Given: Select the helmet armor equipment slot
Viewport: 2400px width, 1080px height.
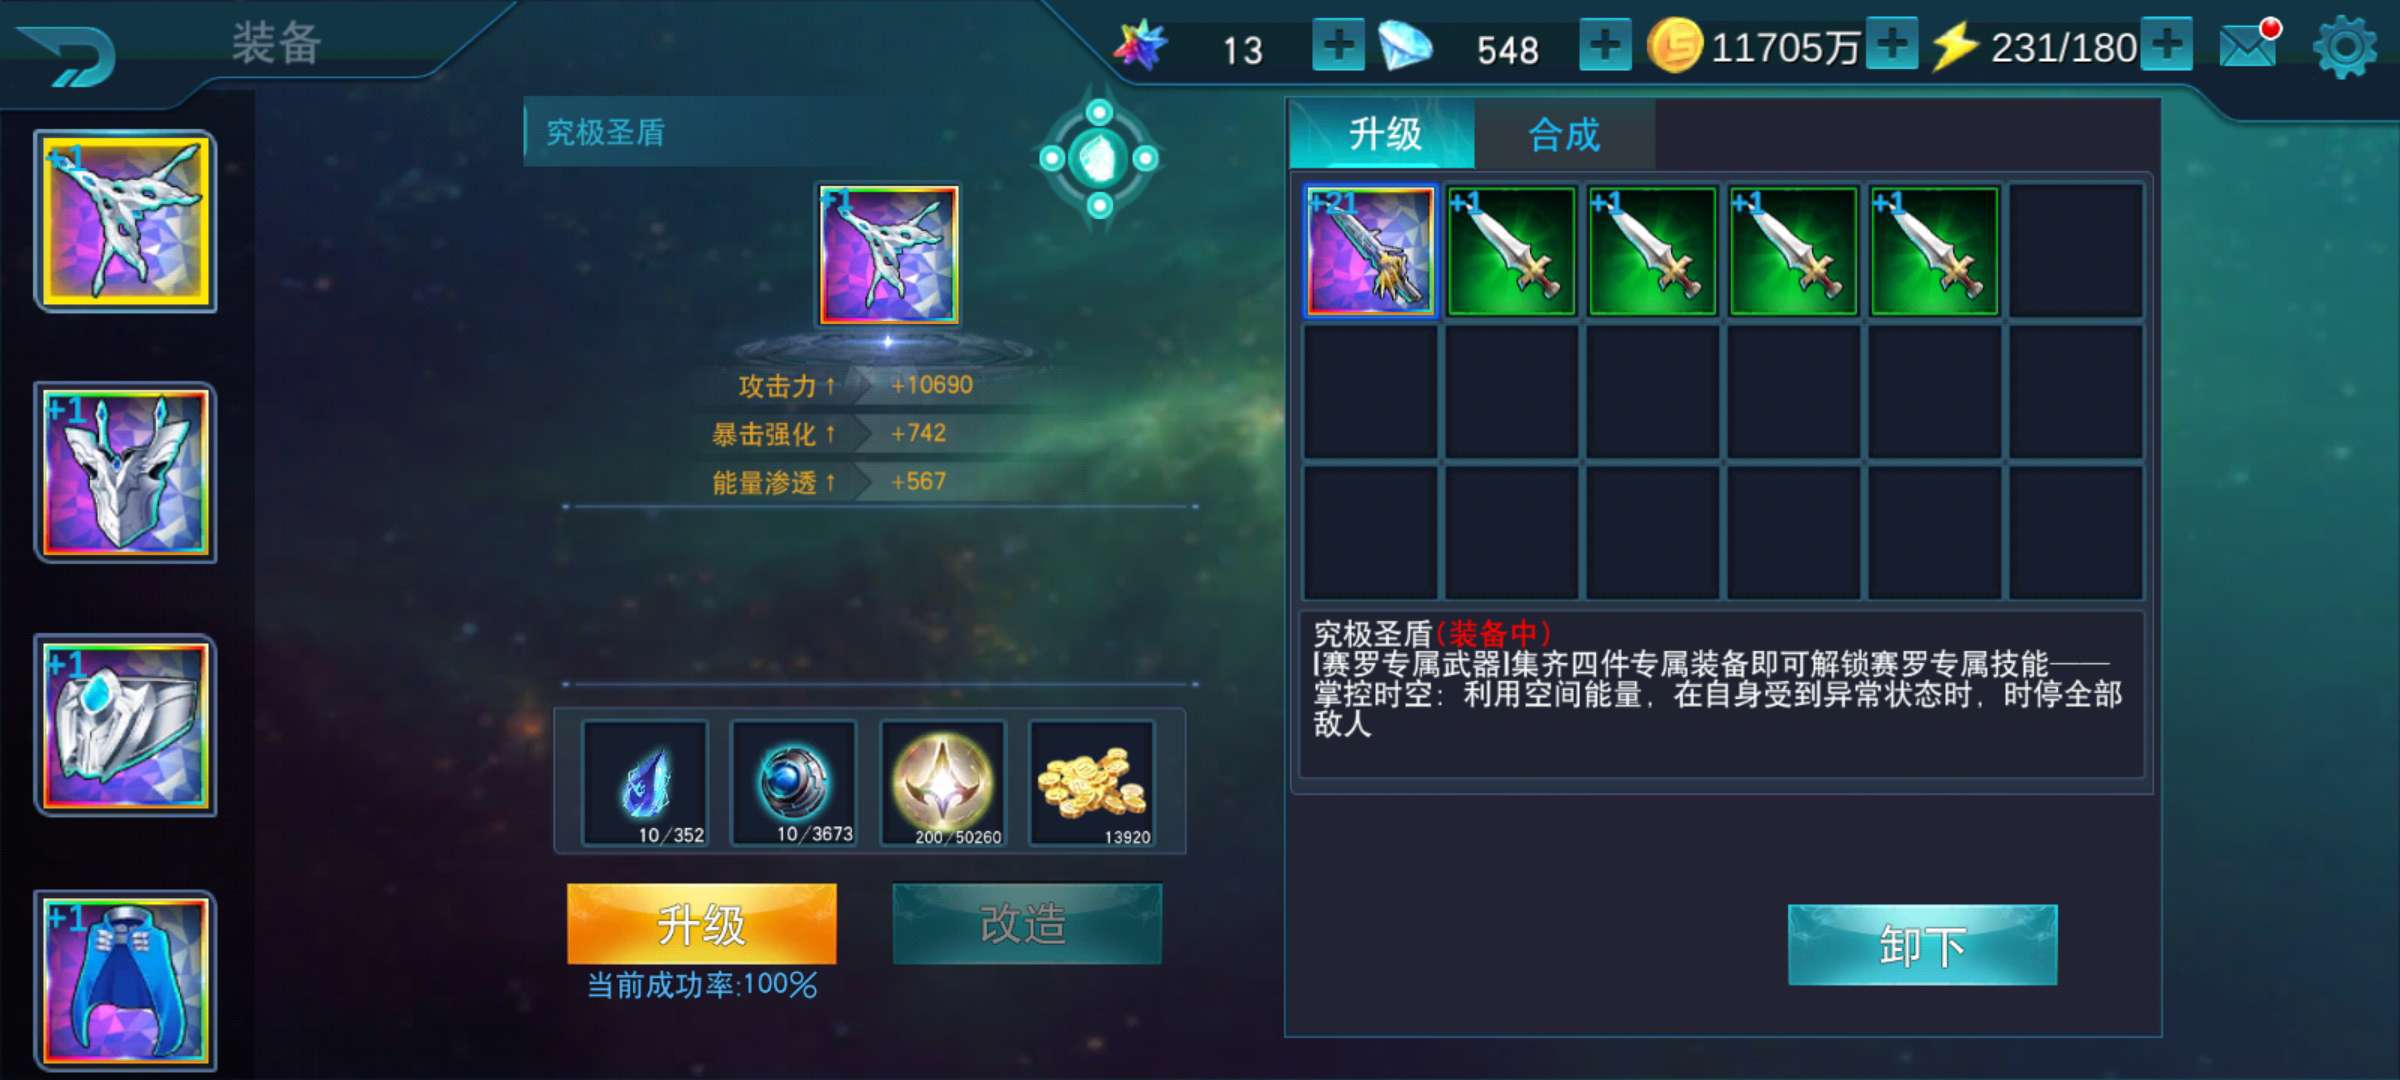Looking at the screenshot, I should coord(126,472).
